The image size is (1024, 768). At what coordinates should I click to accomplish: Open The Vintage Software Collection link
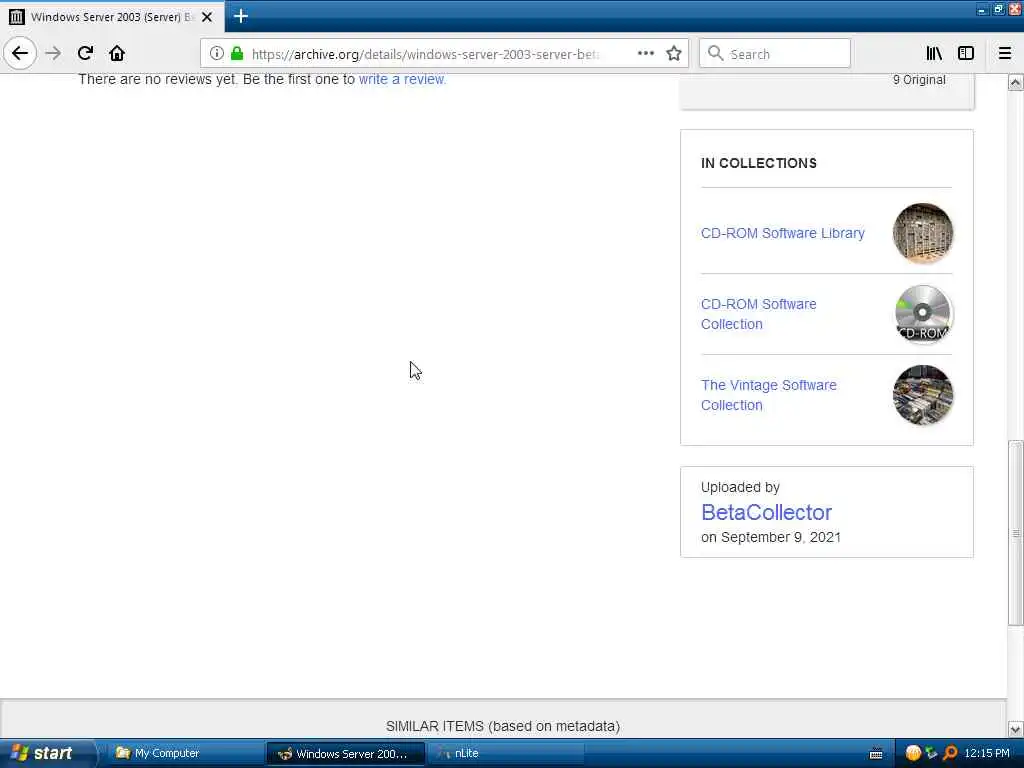(769, 395)
